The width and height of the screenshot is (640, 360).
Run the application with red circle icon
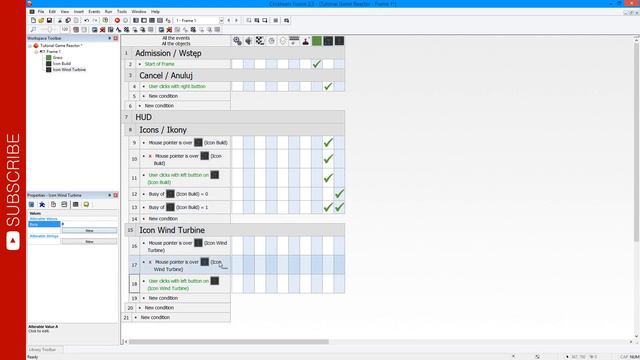[117, 20]
